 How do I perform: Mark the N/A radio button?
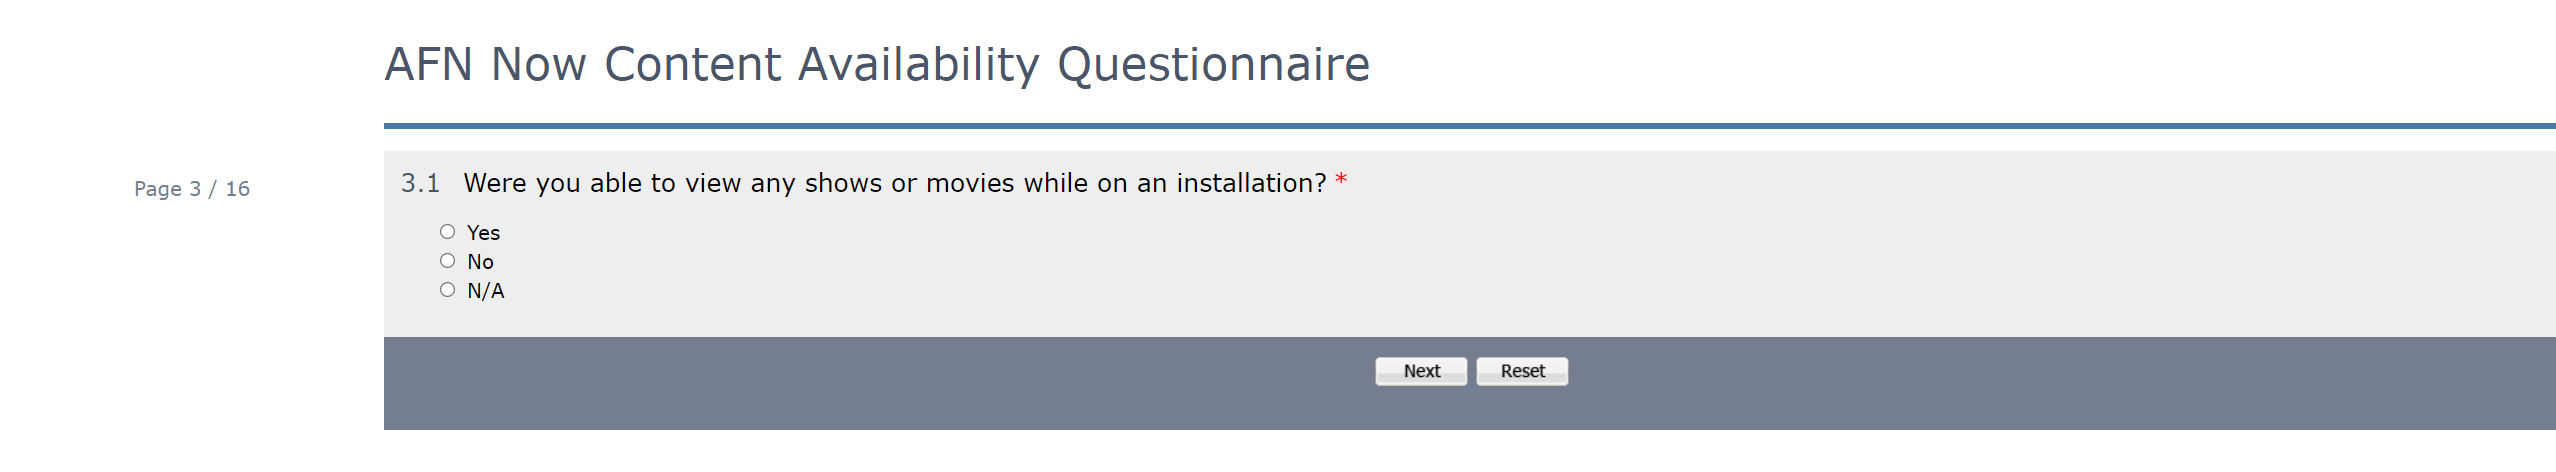[447, 290]
